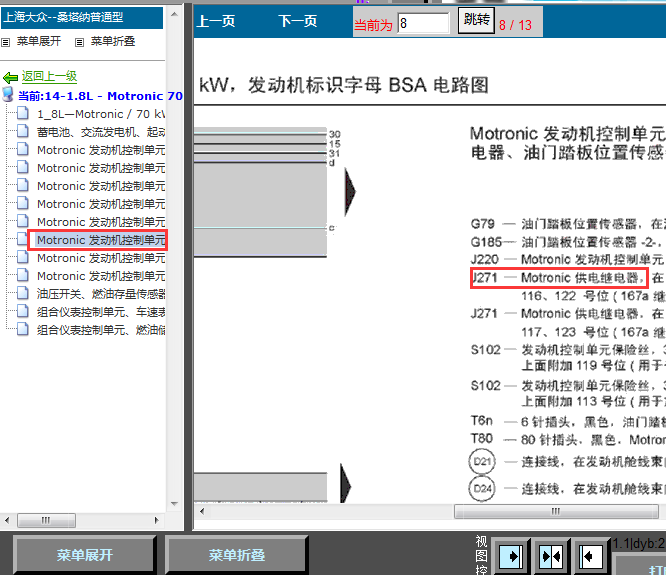Click 菜单折叠 icon in top panel

(79, 42)
